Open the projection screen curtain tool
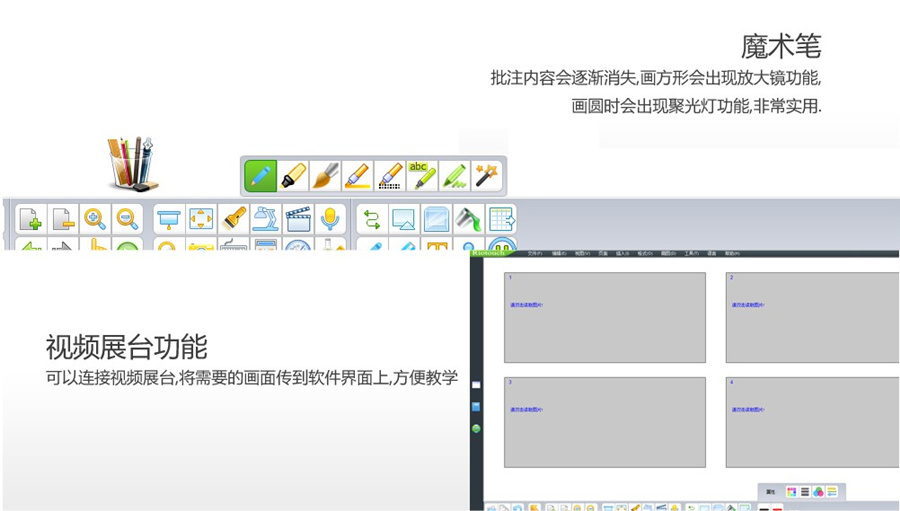900x511 pixels. point(169,219)
